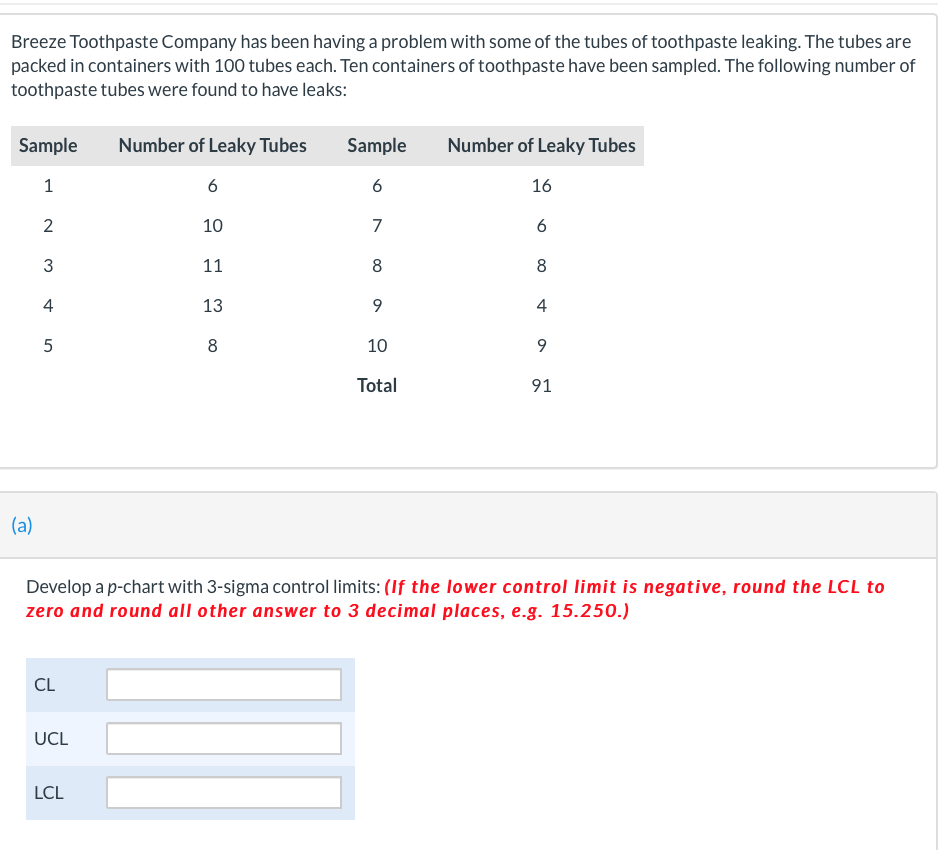The width and height of the screenshot is (938, 850).
Task: Click leaky tubes value 9 for sample 10
Action: (541, 346)
